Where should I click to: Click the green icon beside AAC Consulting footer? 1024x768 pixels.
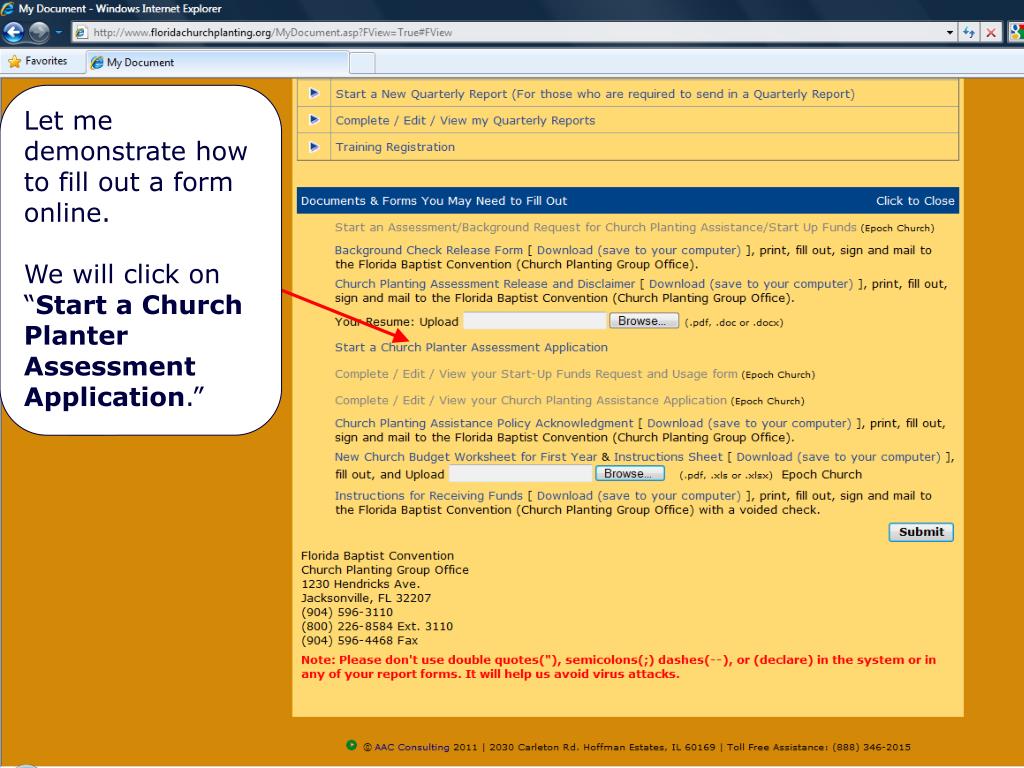coord(351,745)
